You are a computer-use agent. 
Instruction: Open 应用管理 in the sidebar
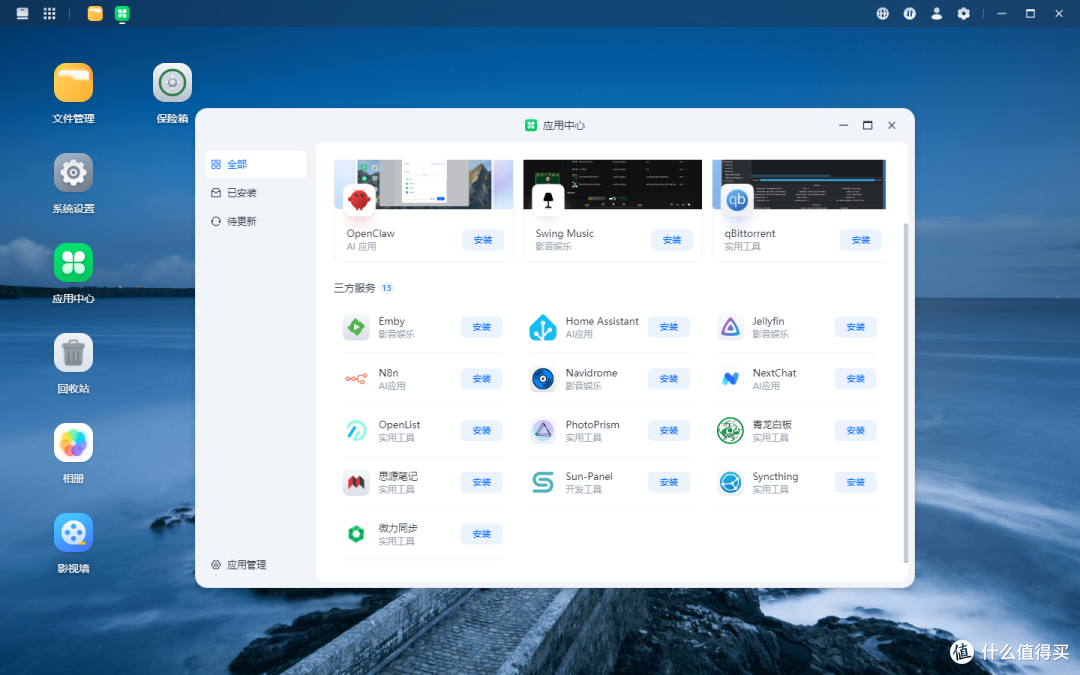(x=239, y=565)
